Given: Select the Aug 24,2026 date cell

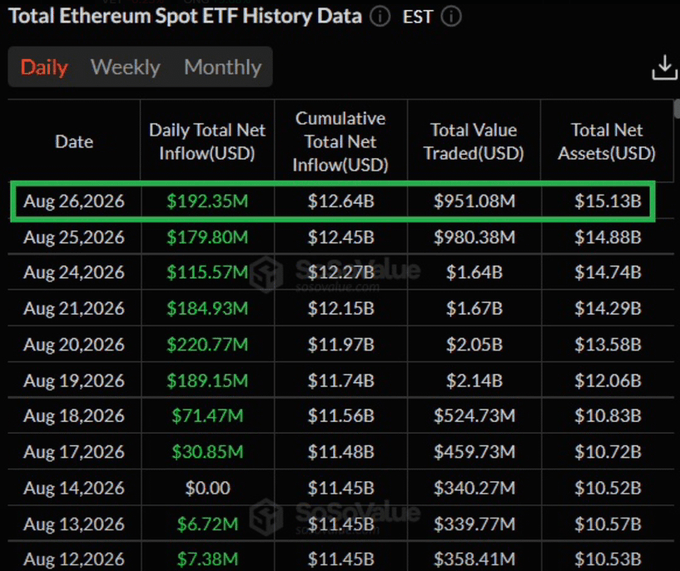Looking at the screenshot, I should tap(74, 273).
